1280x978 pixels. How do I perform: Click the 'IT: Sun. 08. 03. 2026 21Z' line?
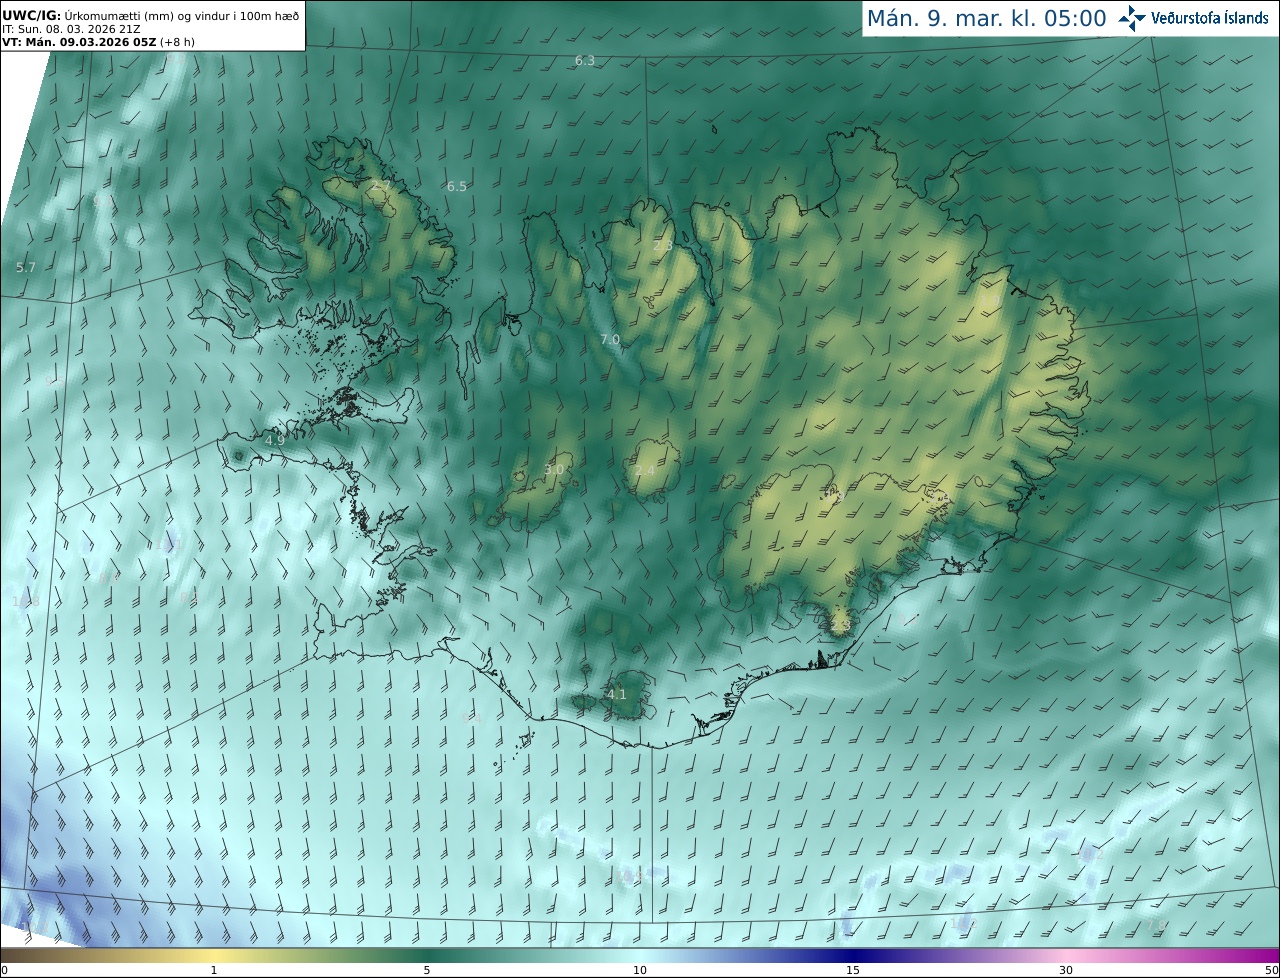(72, 29)
